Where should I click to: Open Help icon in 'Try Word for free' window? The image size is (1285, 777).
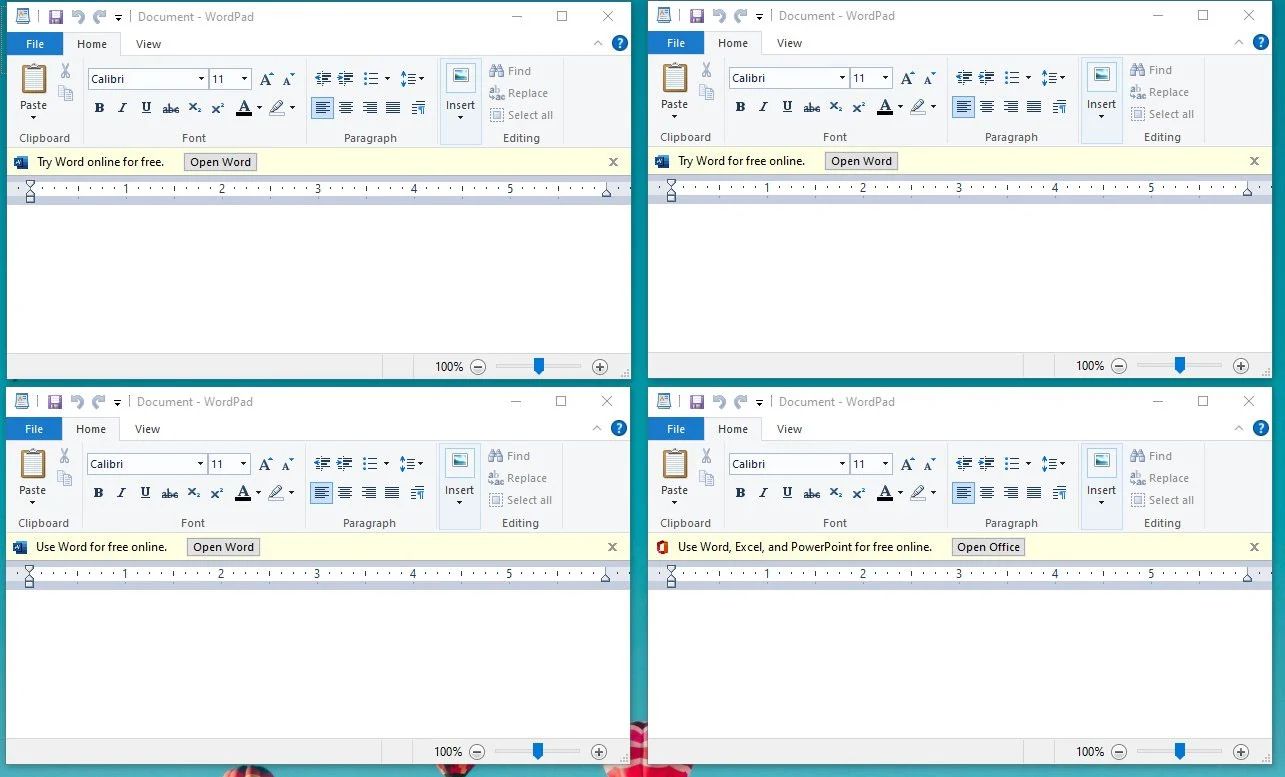(1260, 42)
